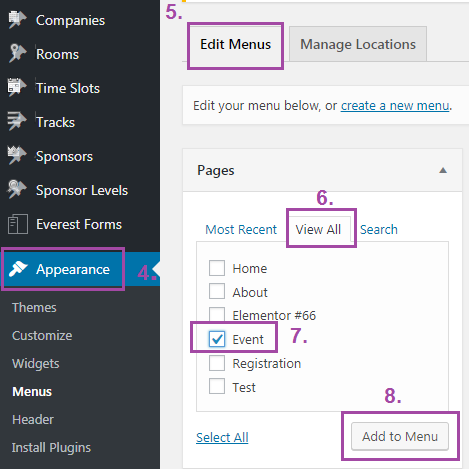Viewport: 469px width, 469px height.
Task: Click the Companies pin icon
Action: tap(17, 20)
